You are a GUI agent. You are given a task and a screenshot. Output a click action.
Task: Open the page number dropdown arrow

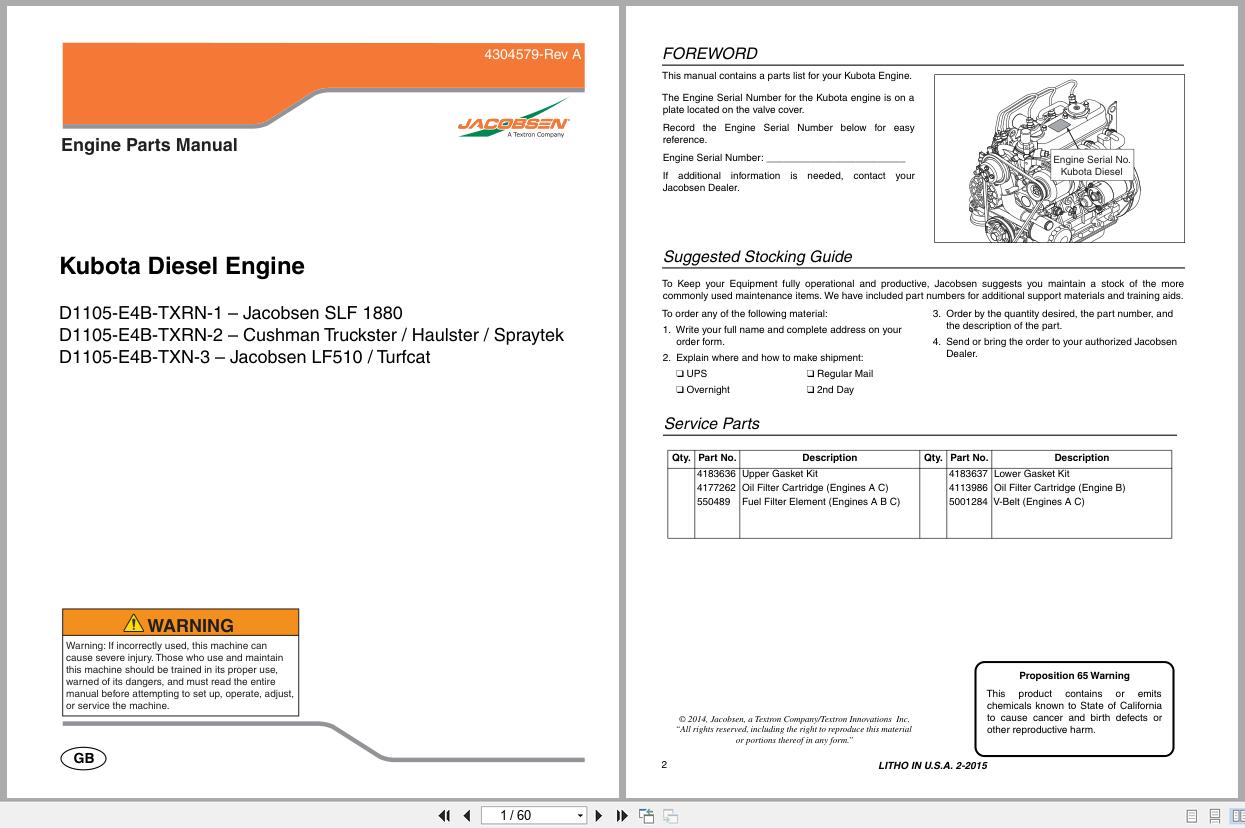580,815
